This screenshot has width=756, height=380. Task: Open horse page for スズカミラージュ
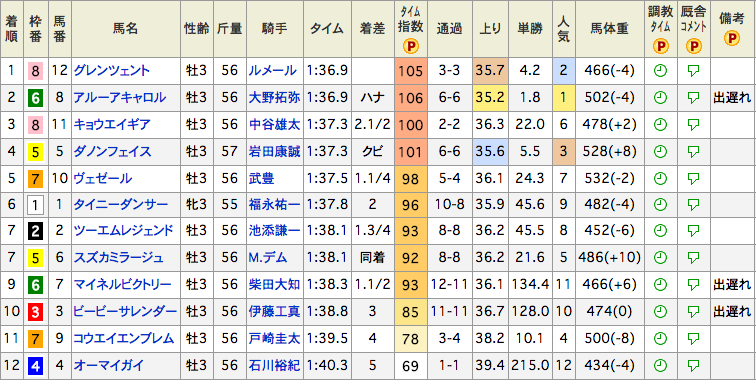click(118, 258)
